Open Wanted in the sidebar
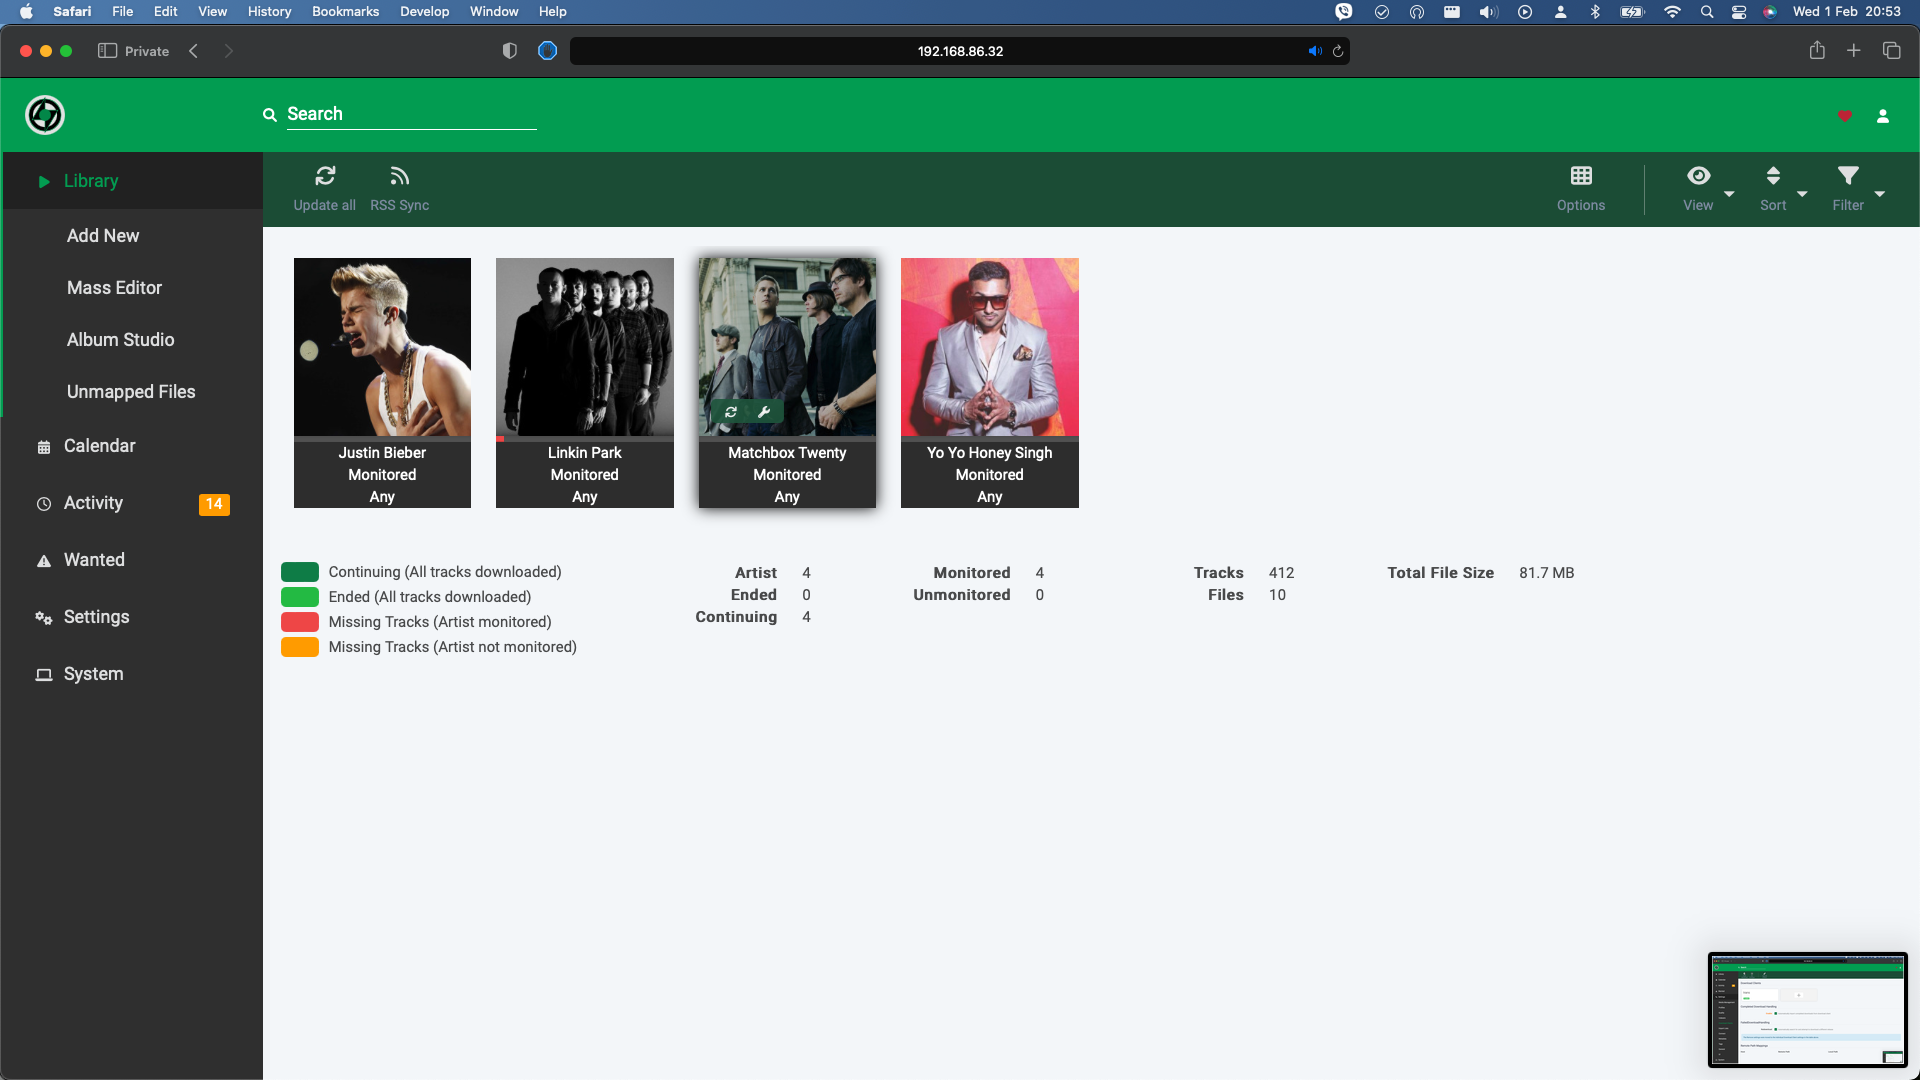1920x1080 pixels. (x=133, y=560)
